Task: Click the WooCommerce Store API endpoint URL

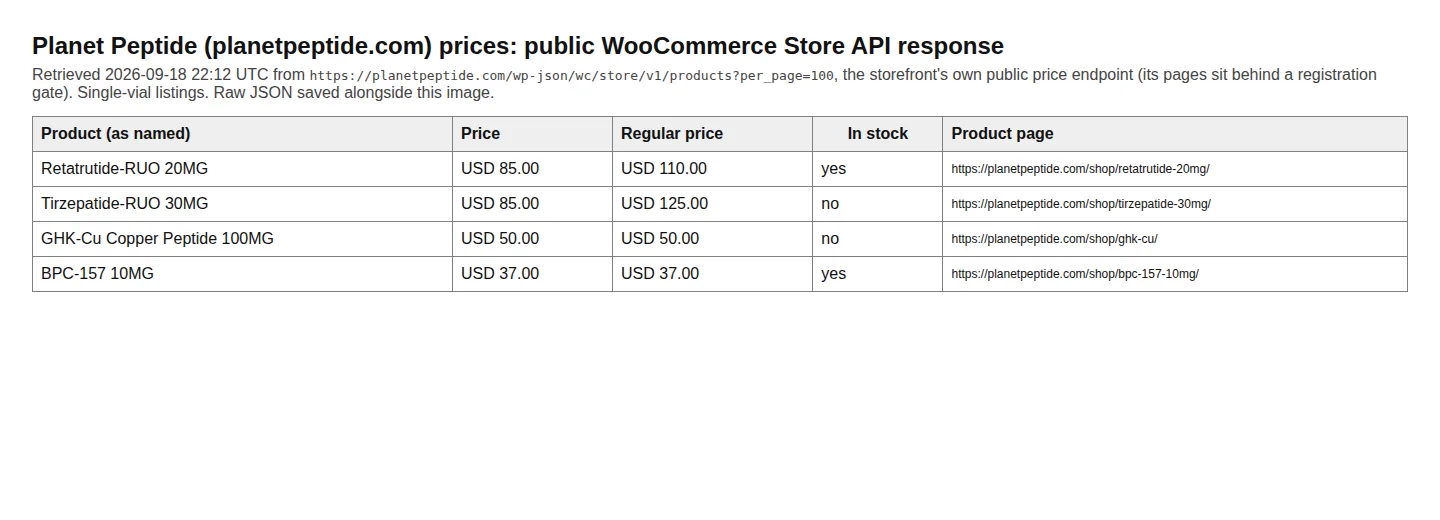Action: tap(571, 75)
